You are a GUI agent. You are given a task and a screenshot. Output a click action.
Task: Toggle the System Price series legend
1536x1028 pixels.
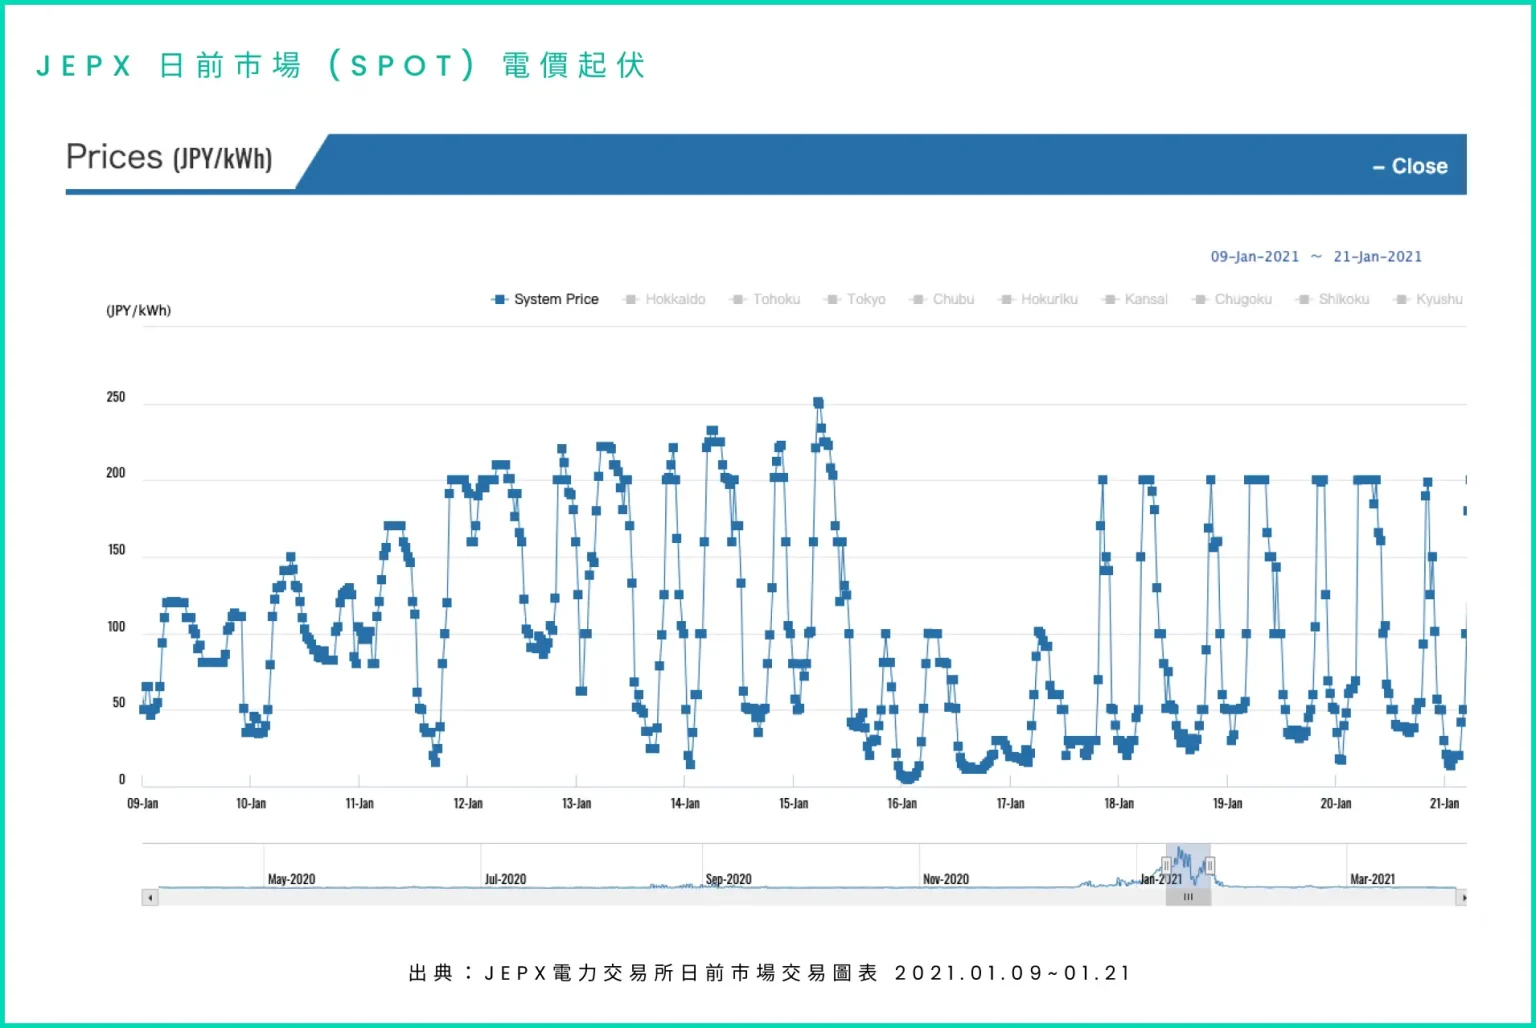546,299
